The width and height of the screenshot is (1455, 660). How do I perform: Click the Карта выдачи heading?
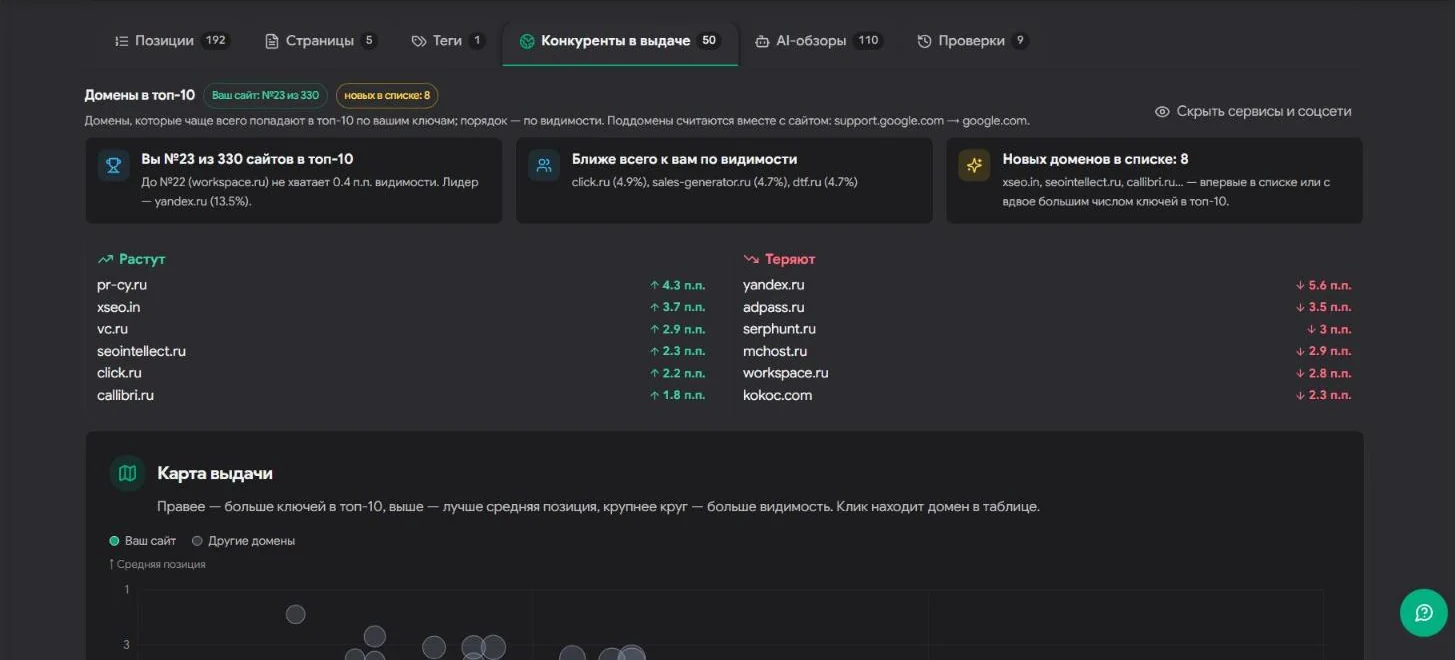tap(214, 474)
